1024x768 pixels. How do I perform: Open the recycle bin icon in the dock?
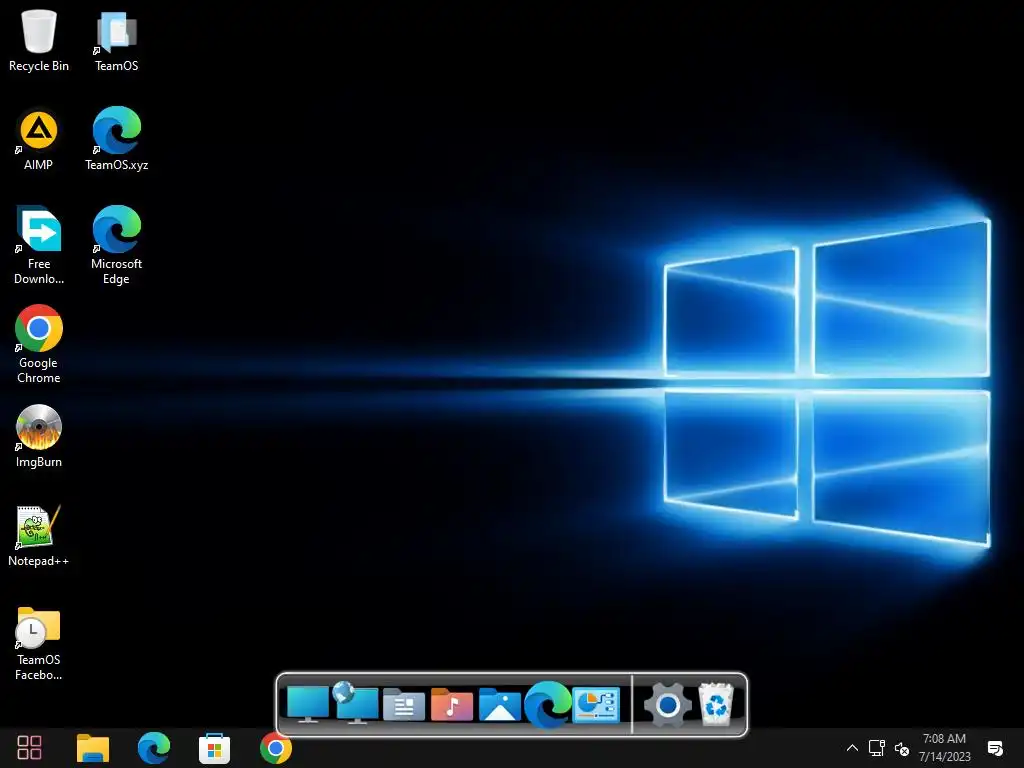click(x=716, y=704)
